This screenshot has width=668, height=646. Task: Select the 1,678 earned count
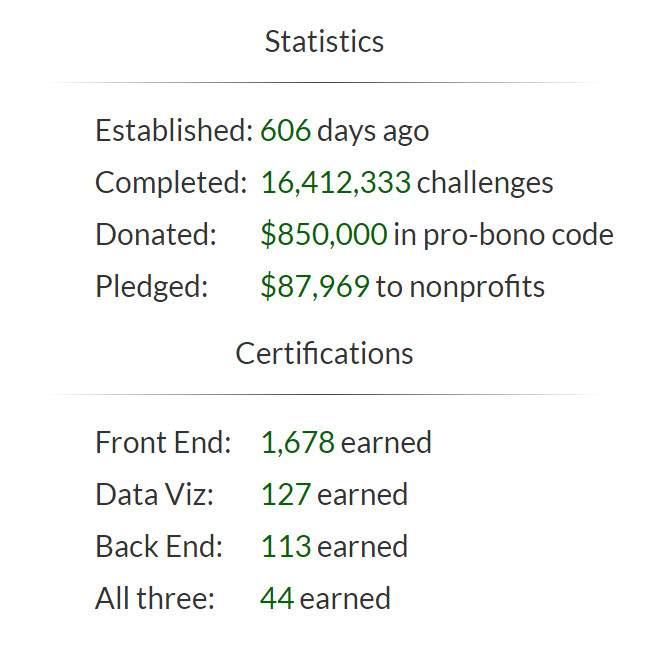[x=297, y=442]
